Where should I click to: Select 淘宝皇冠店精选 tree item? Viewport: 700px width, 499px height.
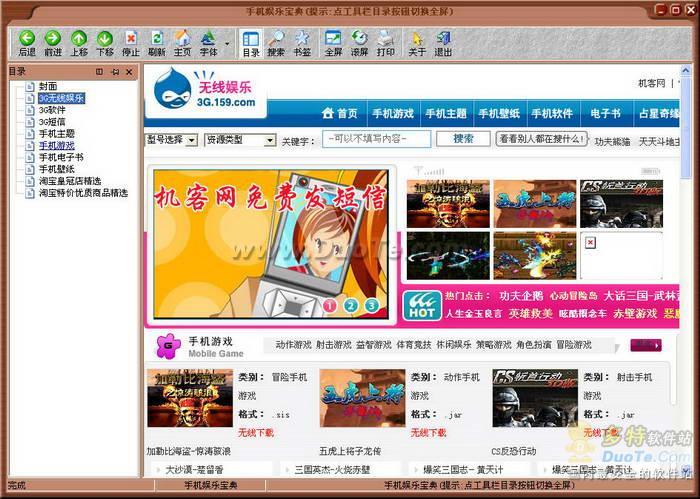point(70,181)
